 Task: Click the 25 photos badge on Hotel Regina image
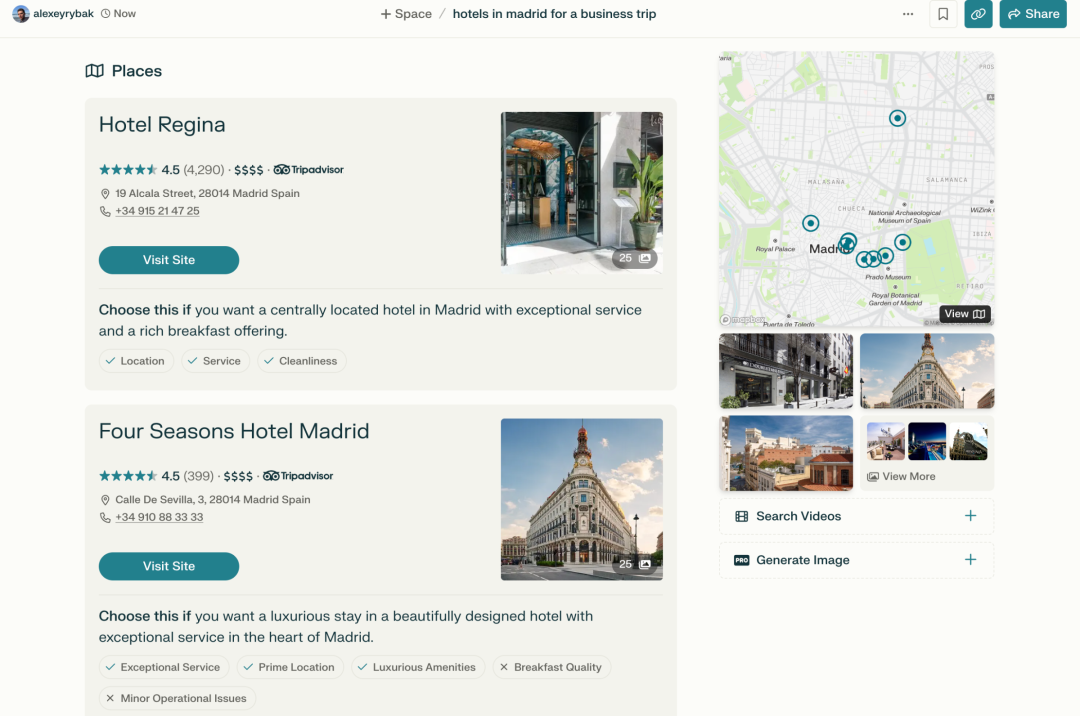634,258
